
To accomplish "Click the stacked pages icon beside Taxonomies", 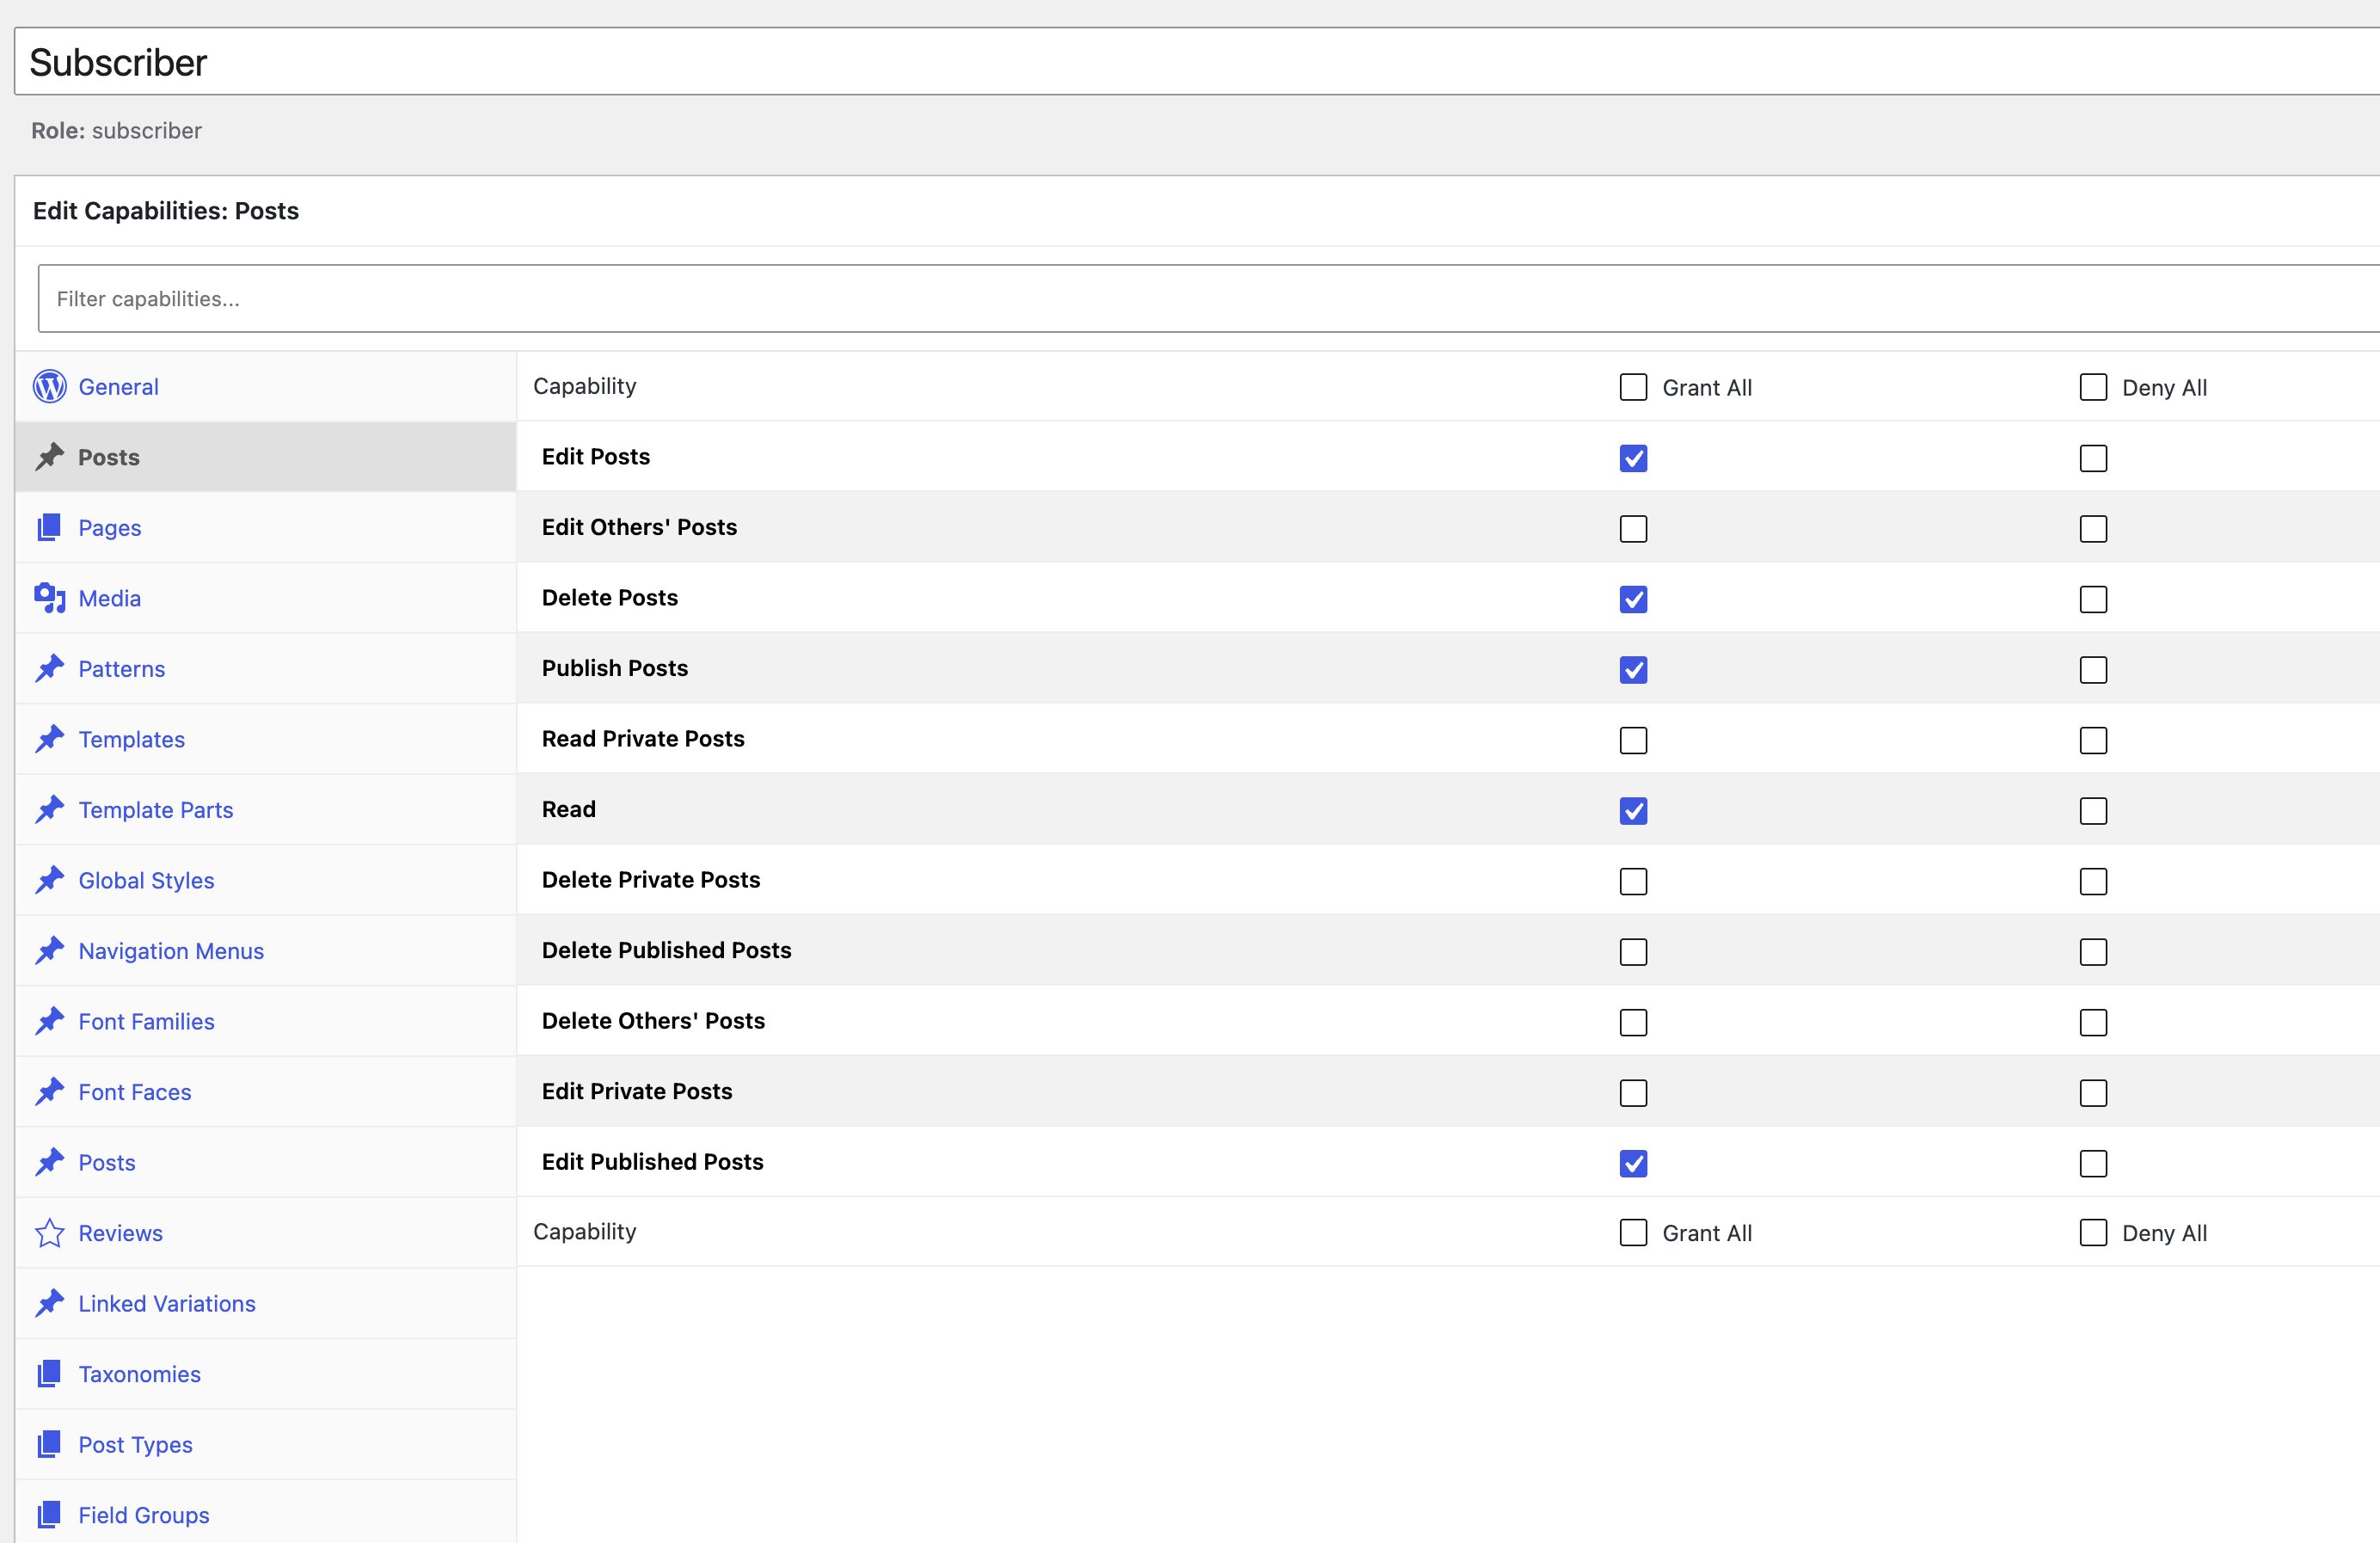I will [x=49, y=1374].
